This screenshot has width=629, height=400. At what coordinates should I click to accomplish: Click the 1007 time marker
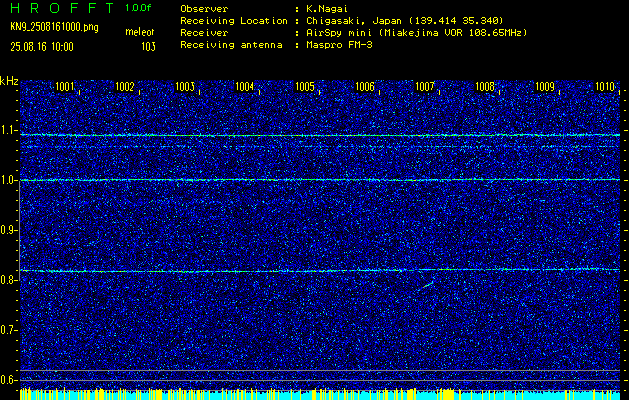point(425,86)
